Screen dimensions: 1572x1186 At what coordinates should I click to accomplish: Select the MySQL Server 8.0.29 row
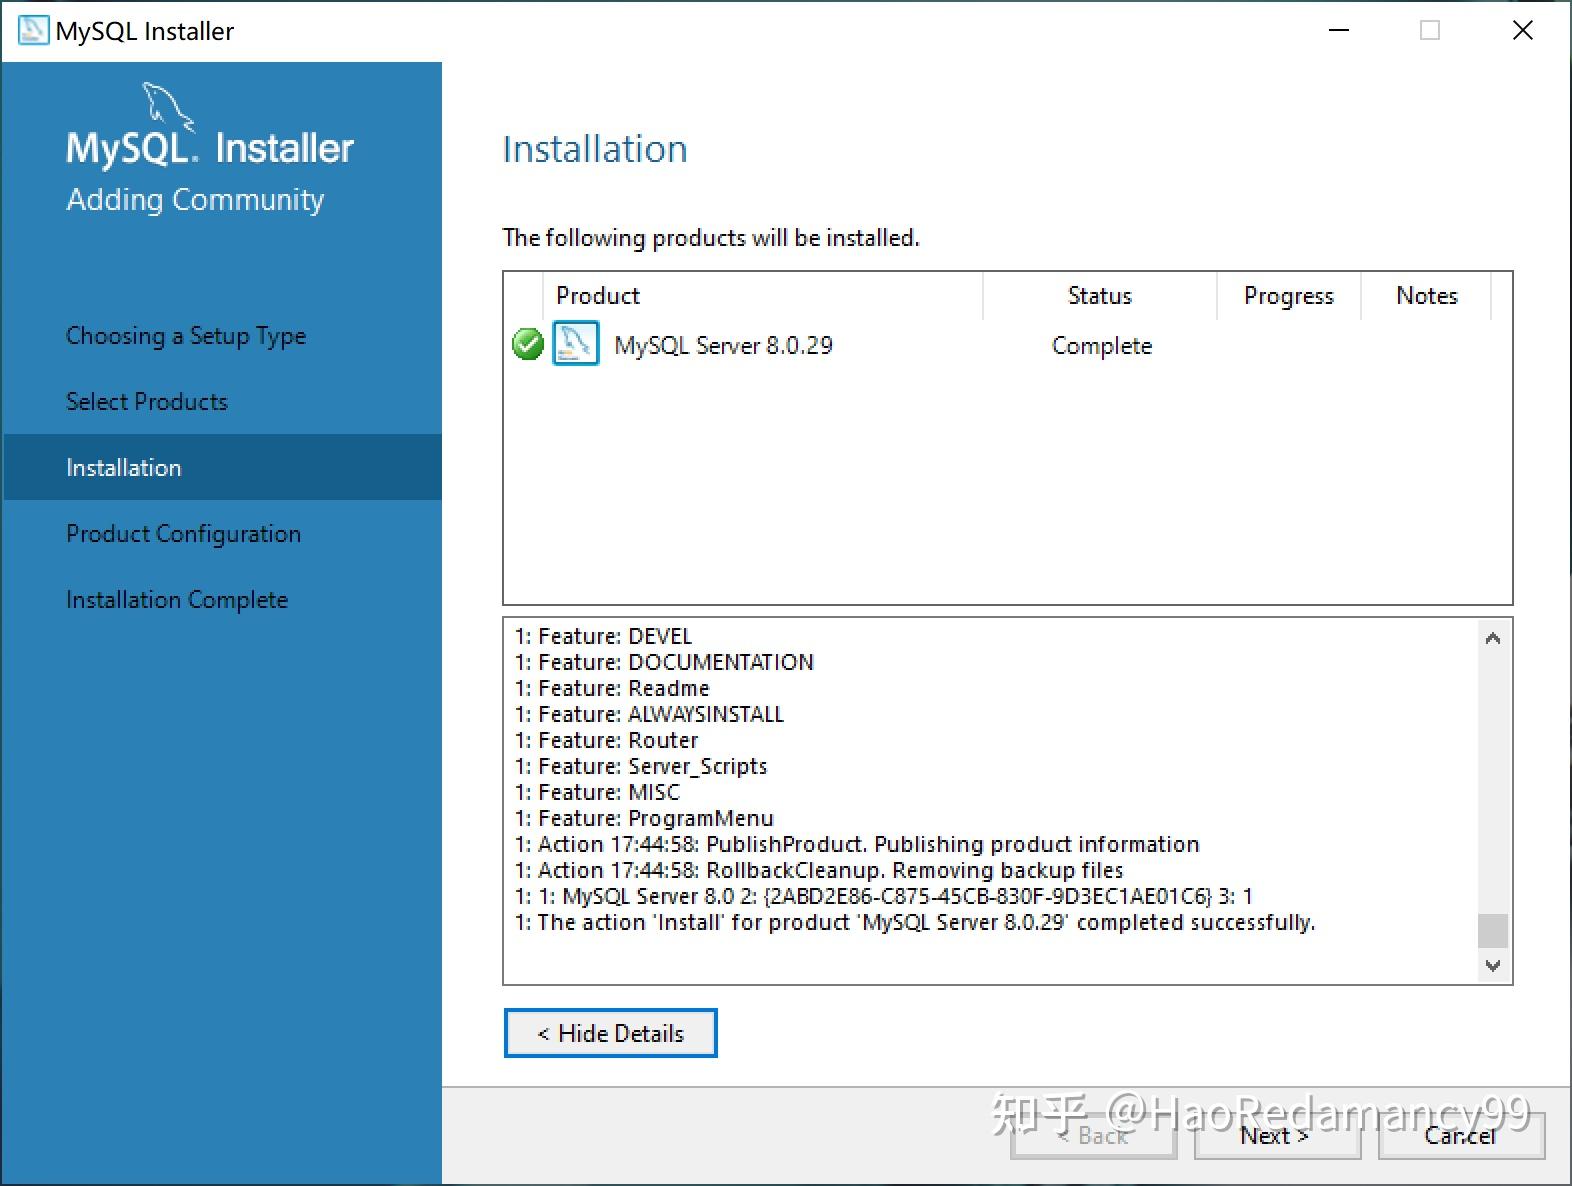pos(1007,345)
